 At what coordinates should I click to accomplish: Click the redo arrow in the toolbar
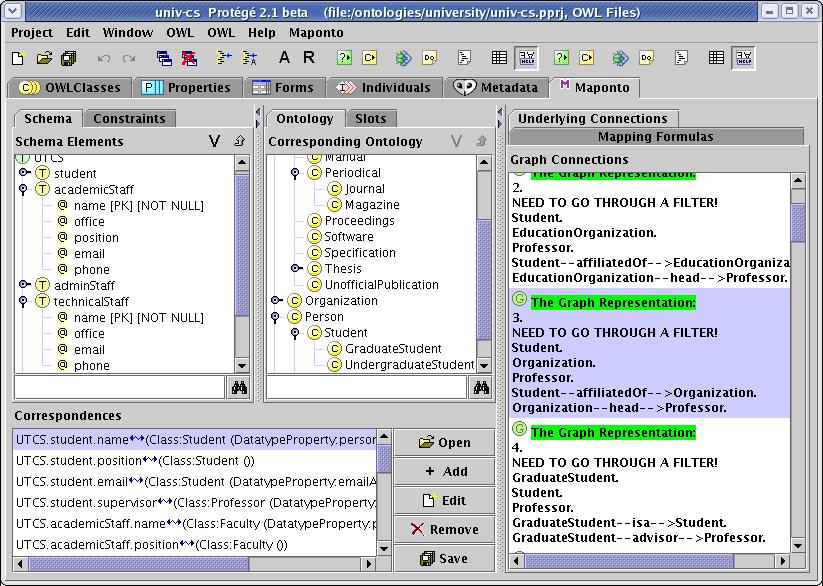[x=129, y=58]
